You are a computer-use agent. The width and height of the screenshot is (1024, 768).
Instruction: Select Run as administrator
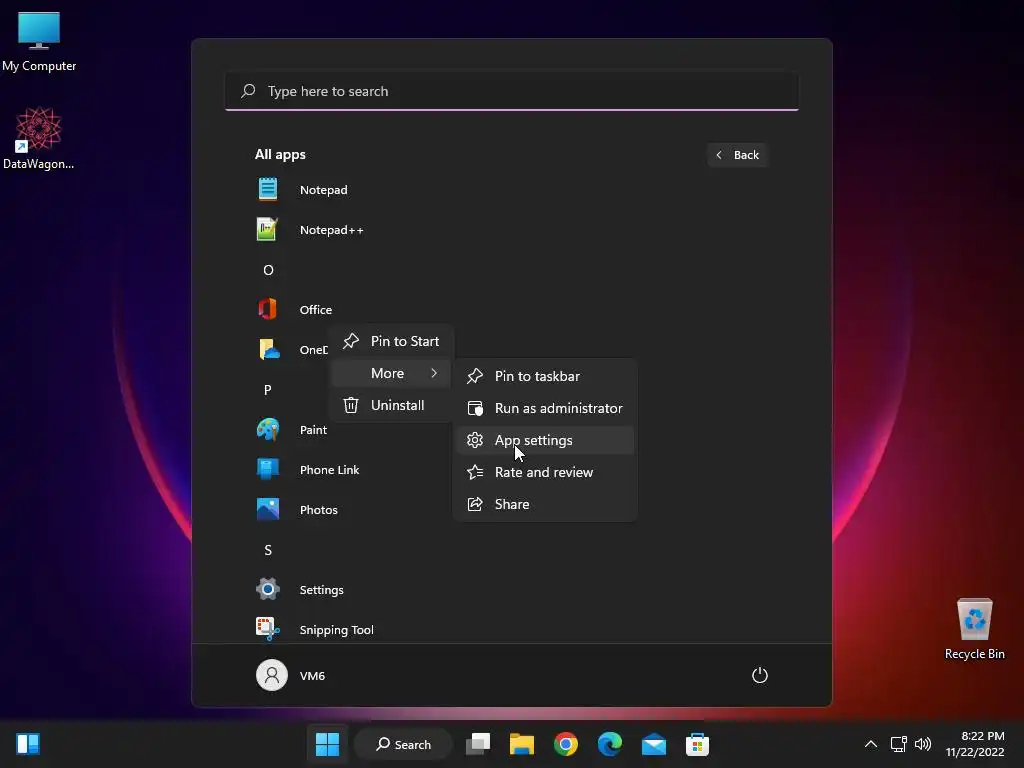click(x=545, y=408)
